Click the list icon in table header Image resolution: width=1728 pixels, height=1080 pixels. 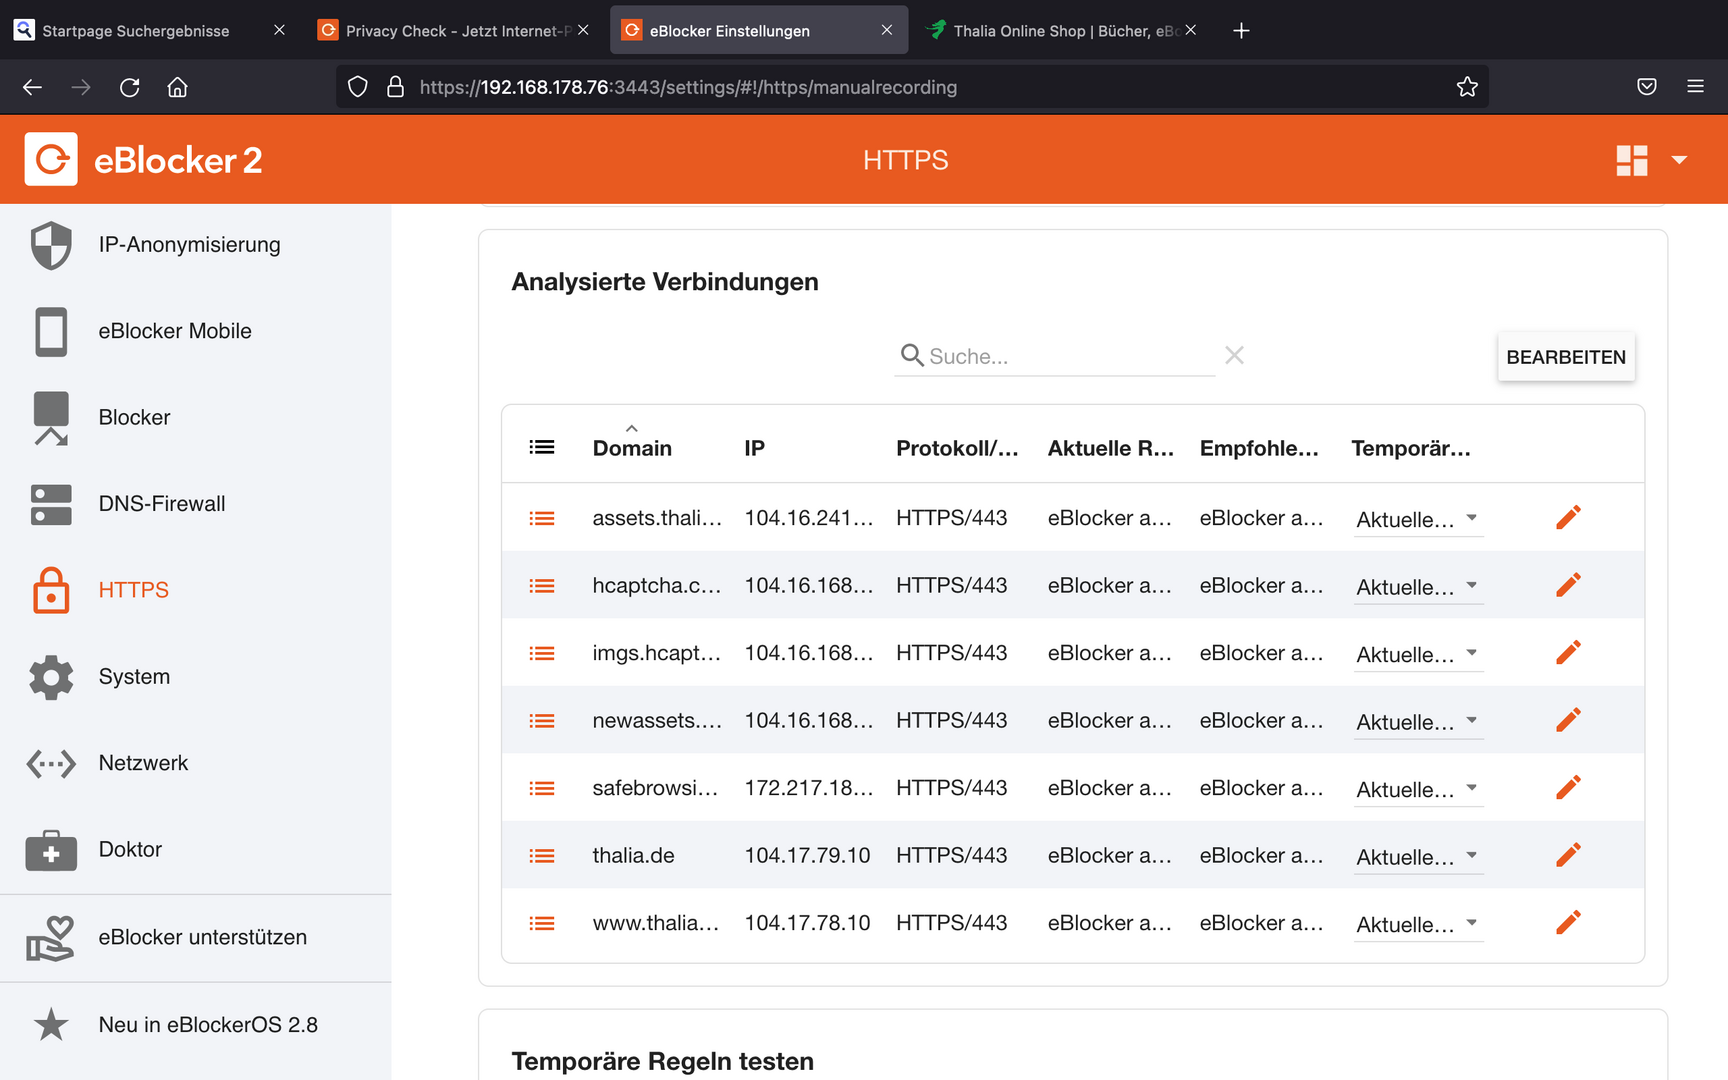[542, 447]
